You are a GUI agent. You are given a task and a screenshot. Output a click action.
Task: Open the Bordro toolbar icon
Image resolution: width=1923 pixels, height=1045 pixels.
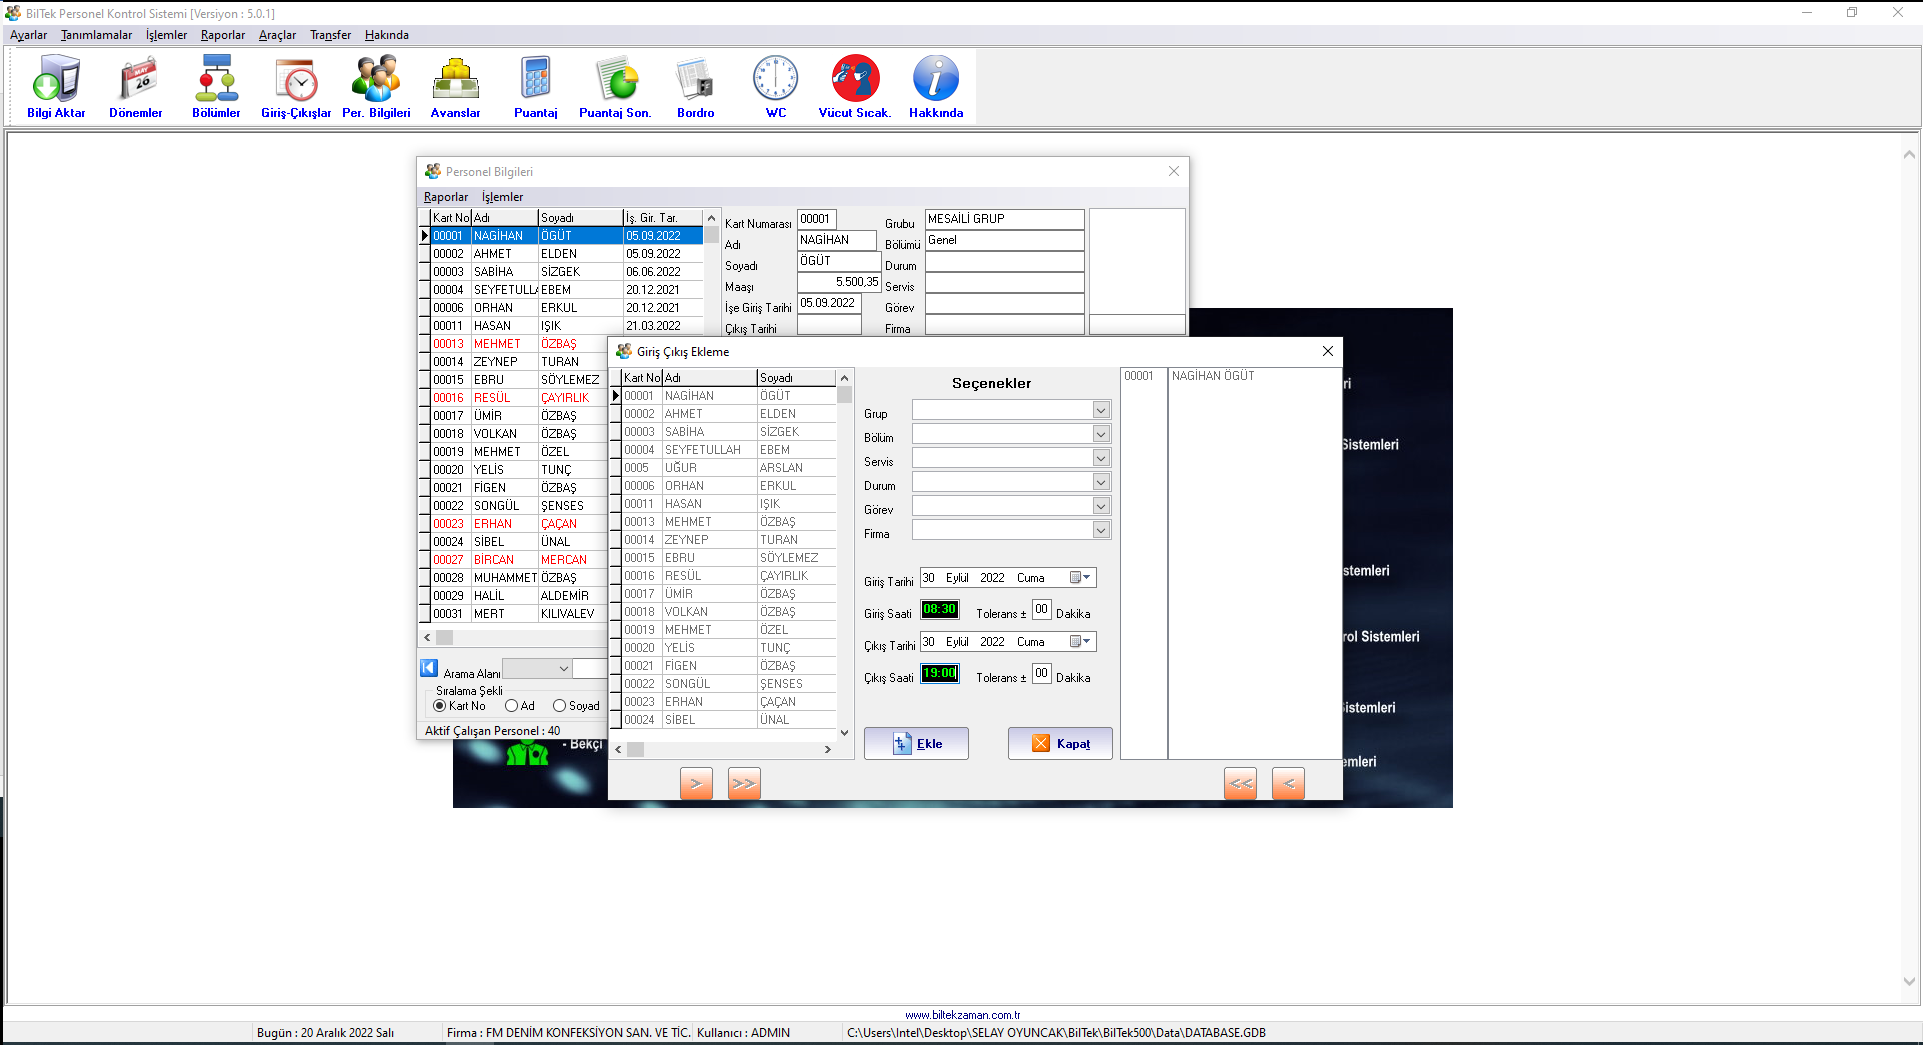point(696,87)
